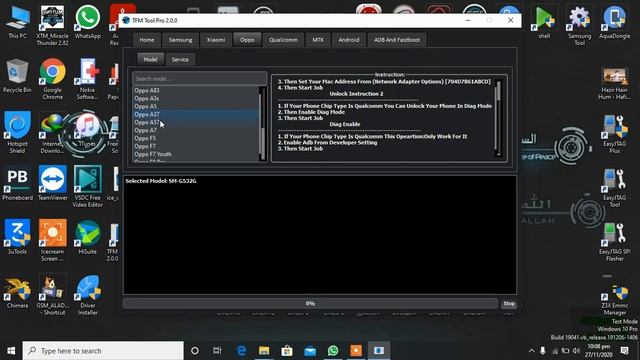Open the Qualcomm tab

coord(283,40)
